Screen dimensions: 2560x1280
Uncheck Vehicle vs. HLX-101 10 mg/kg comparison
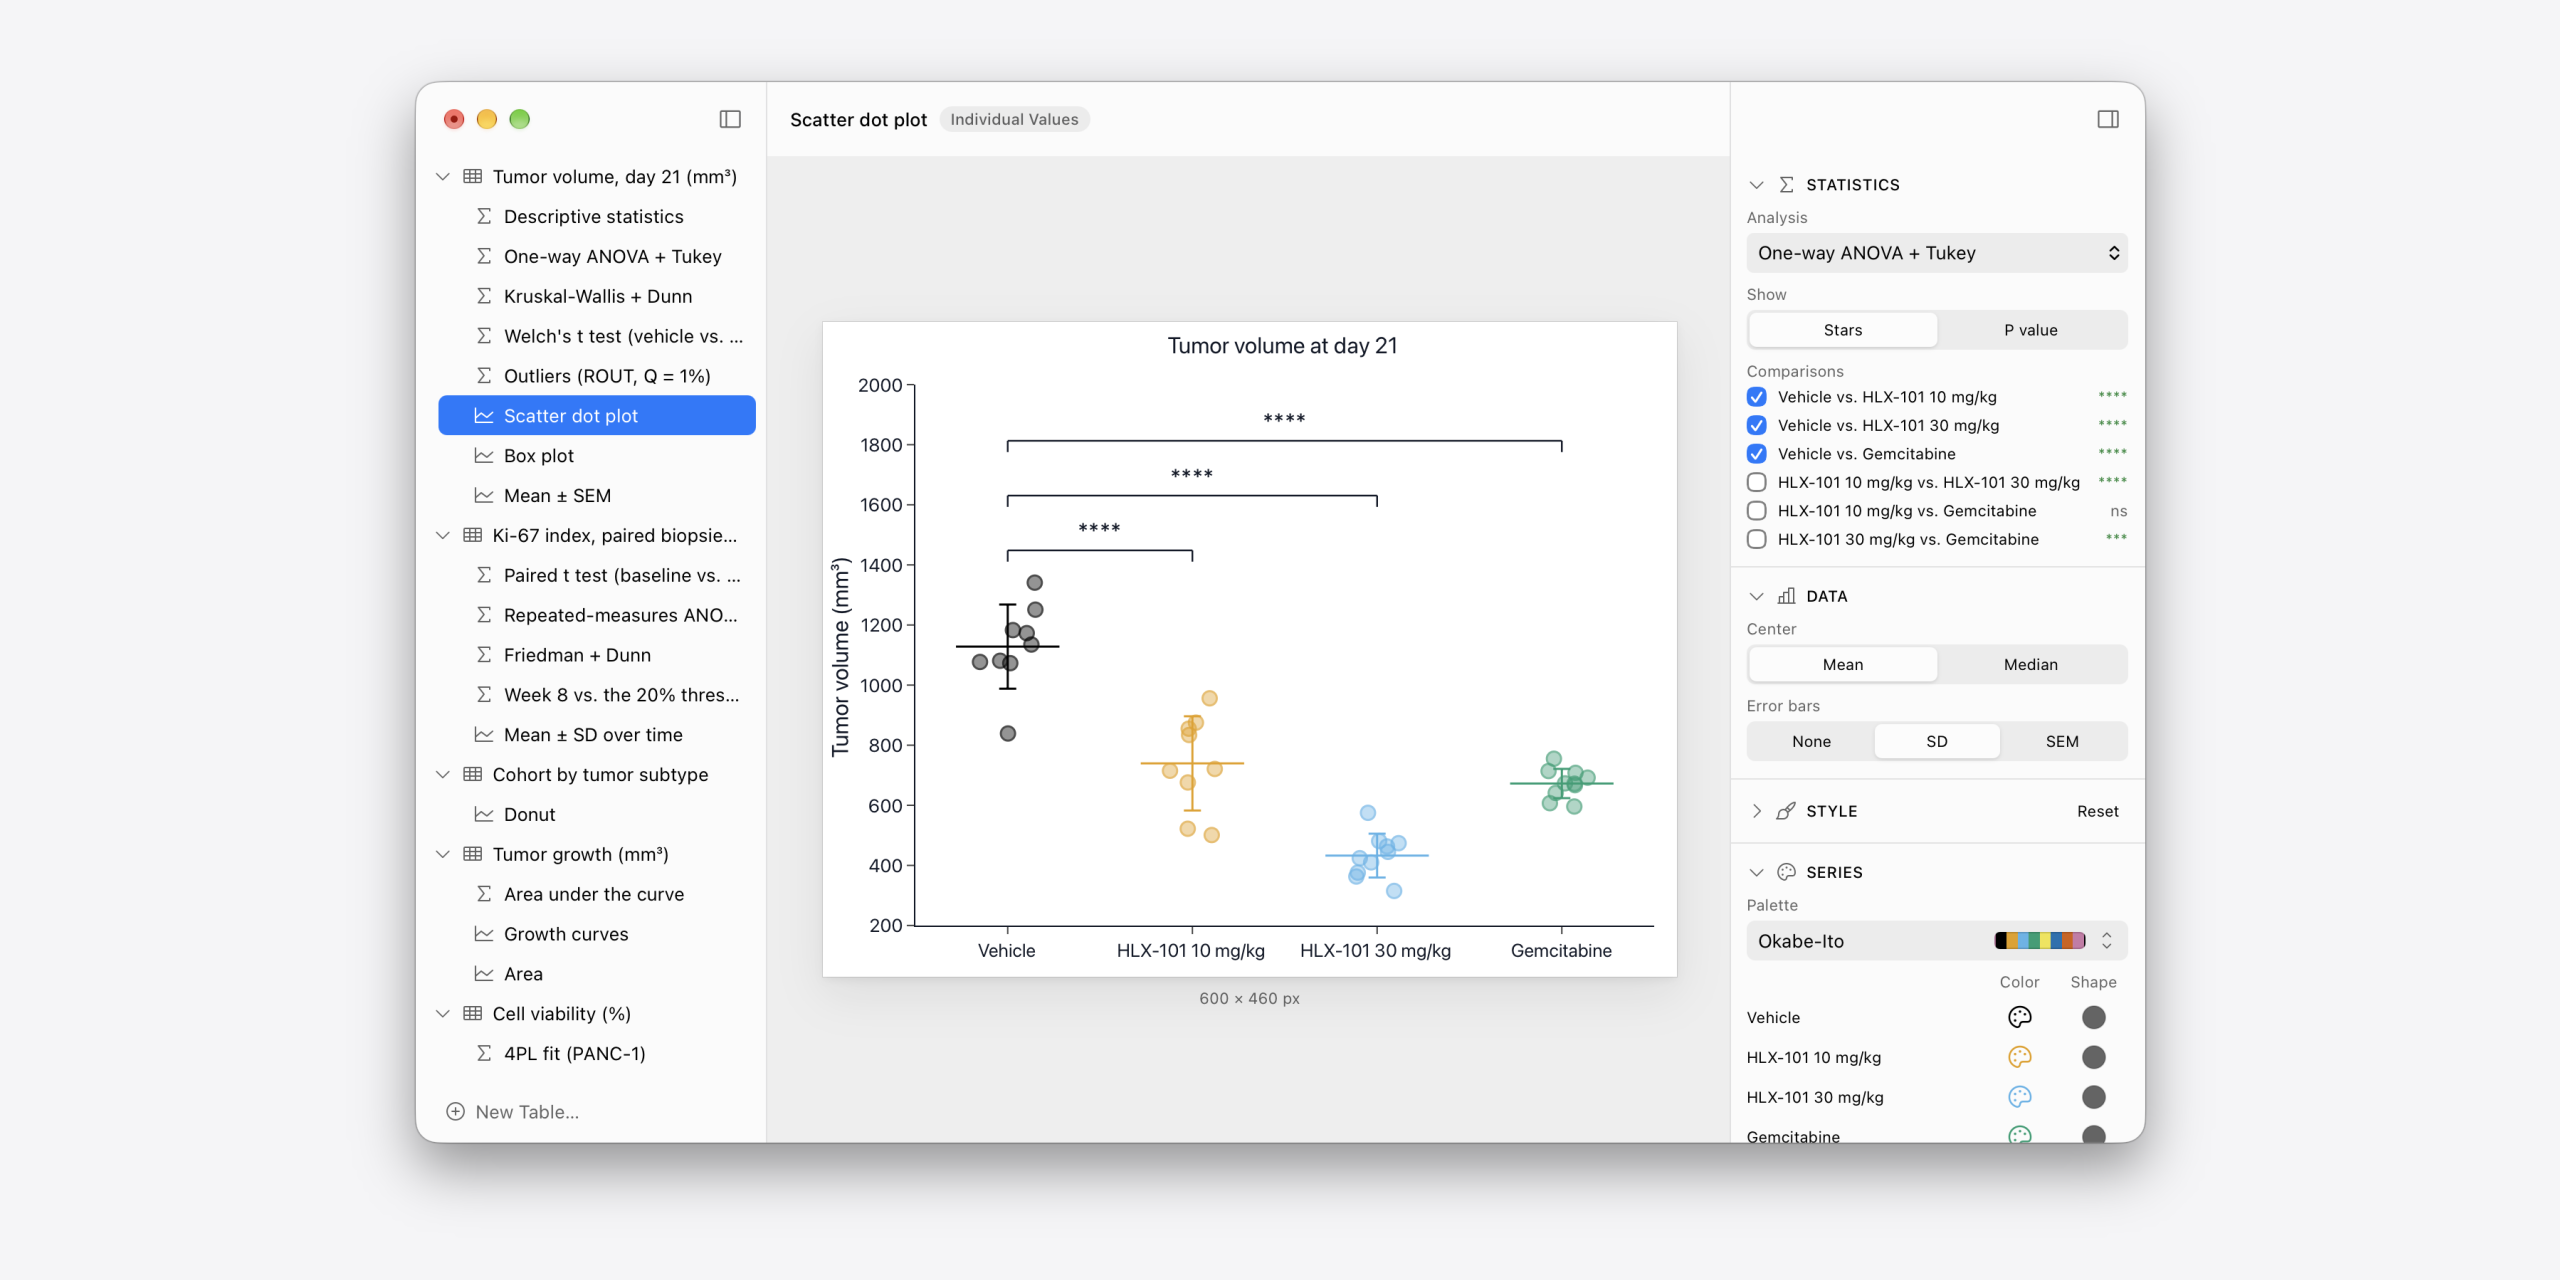(1756, 397)
